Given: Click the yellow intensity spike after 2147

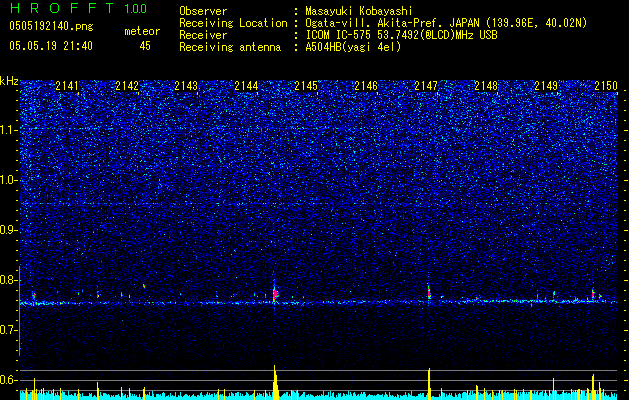Looking at the screenshot, I should [429, 384].
